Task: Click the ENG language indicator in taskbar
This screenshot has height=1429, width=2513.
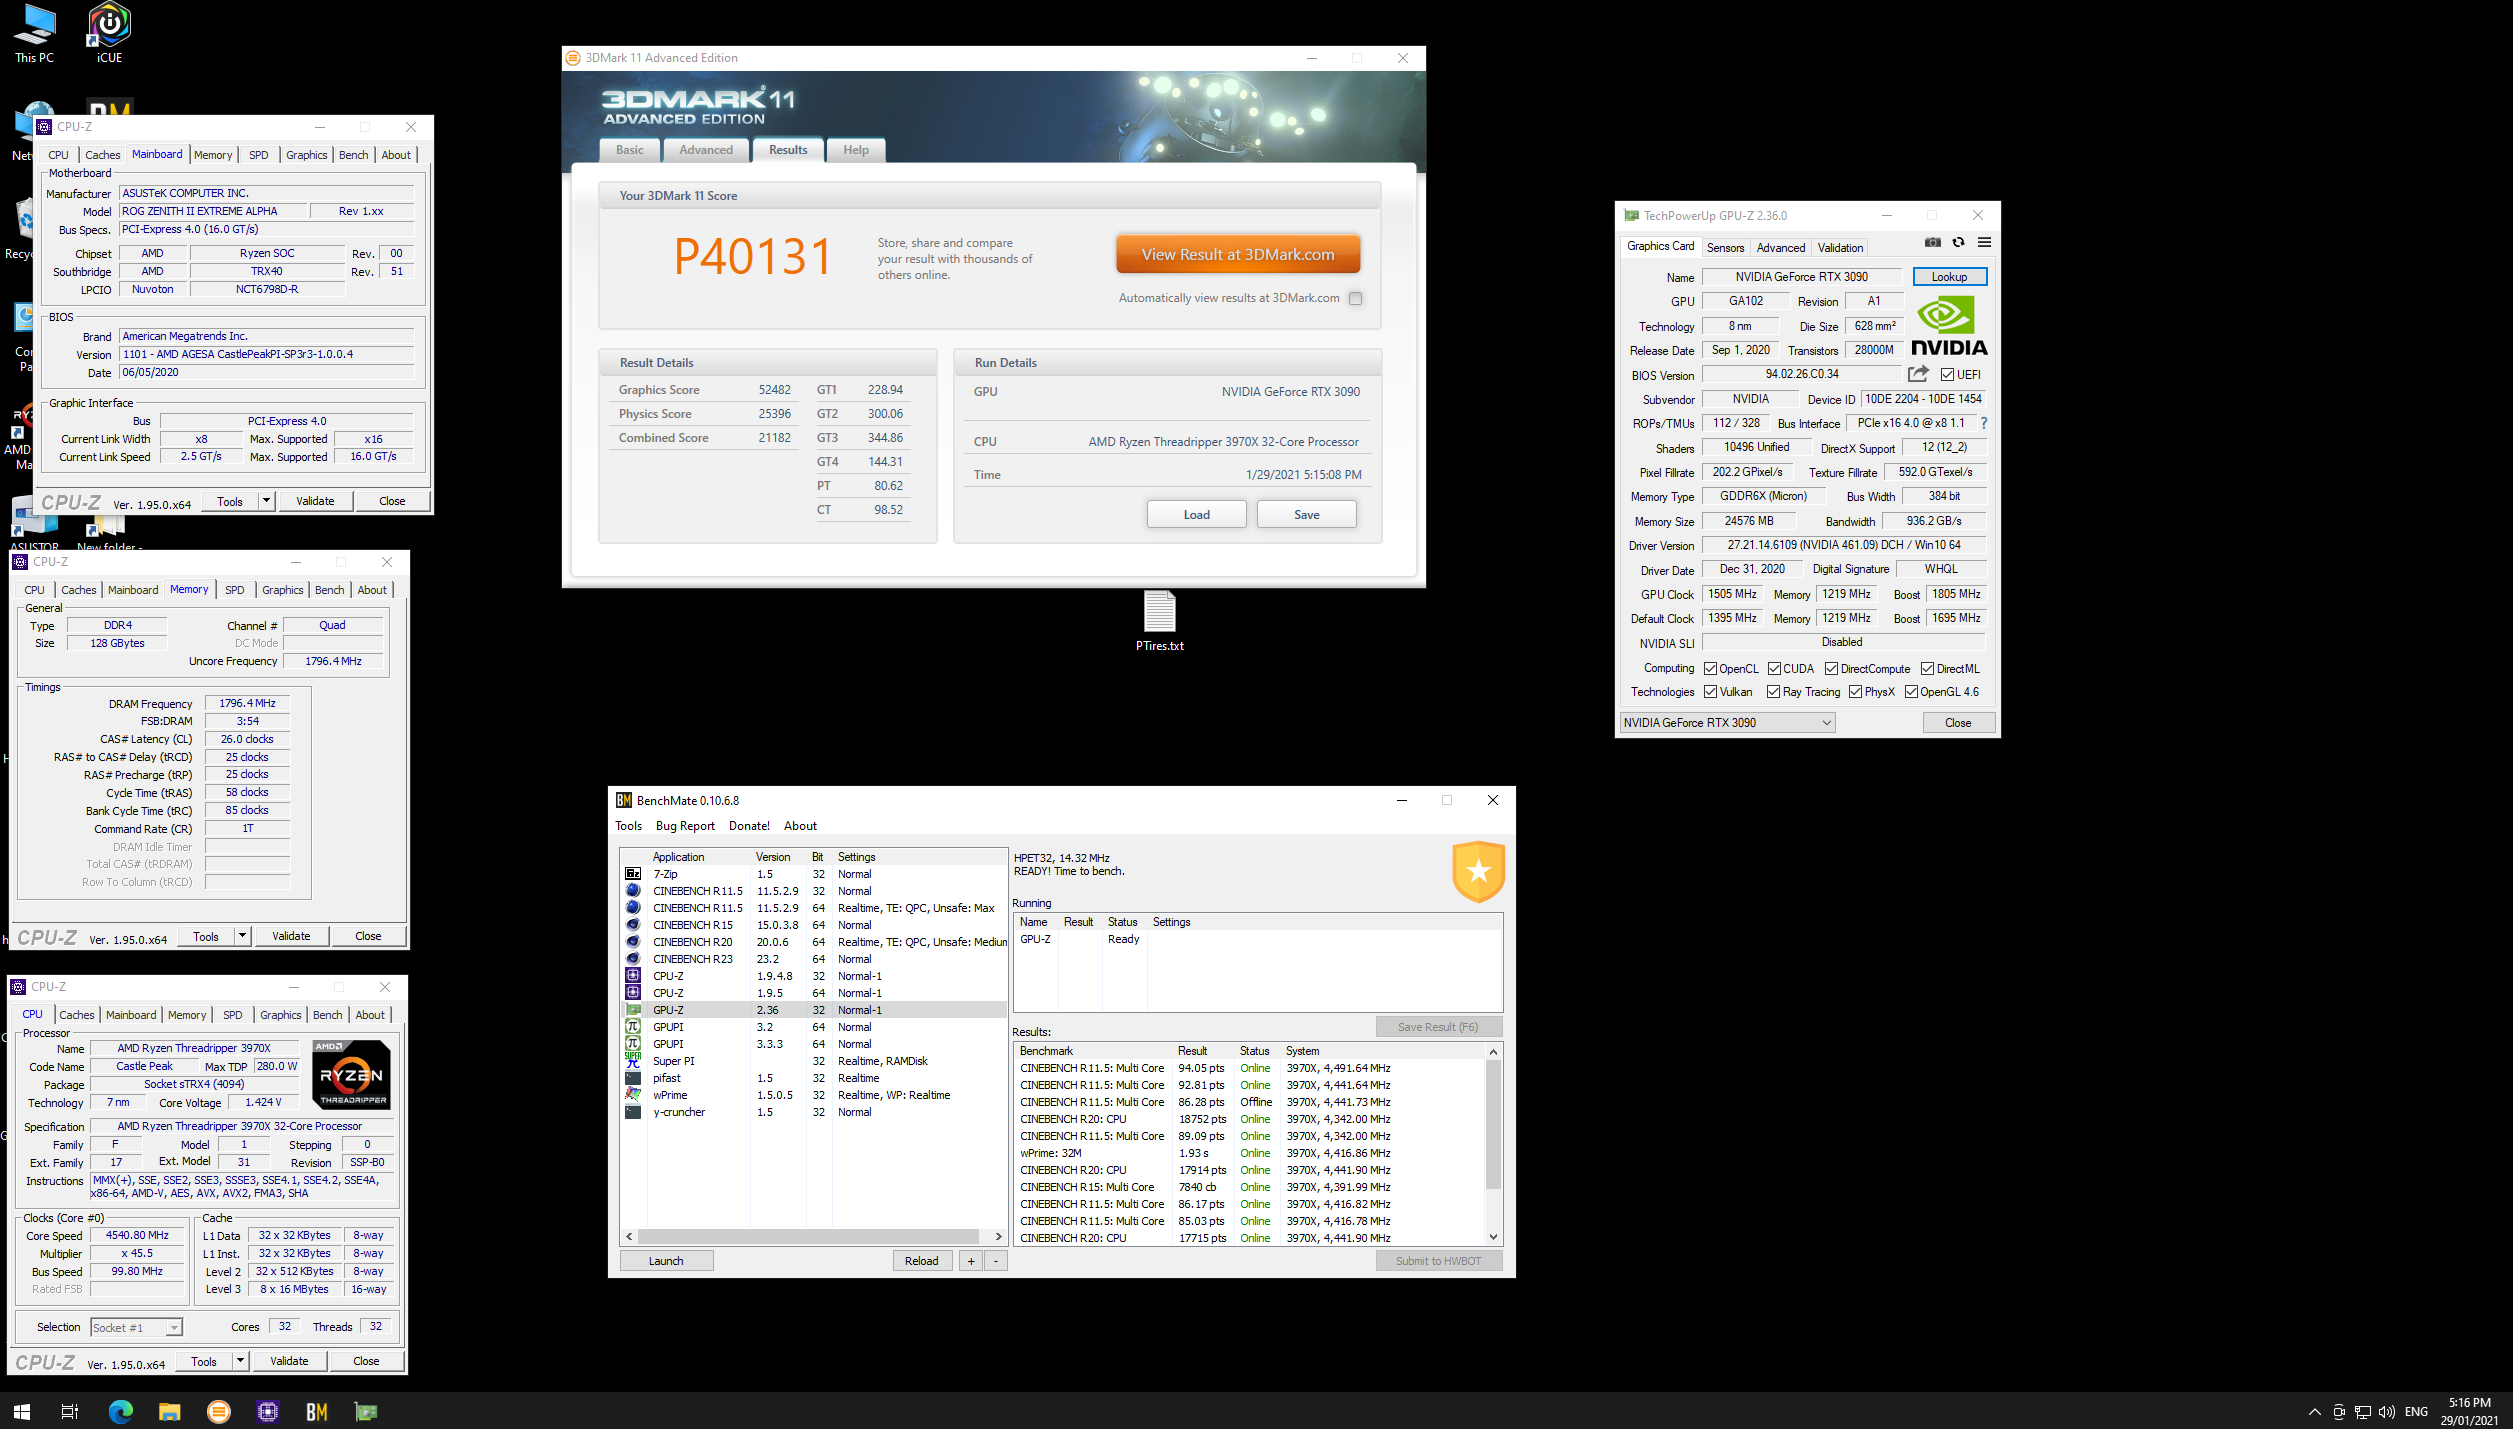Action: (2416, 1411)
